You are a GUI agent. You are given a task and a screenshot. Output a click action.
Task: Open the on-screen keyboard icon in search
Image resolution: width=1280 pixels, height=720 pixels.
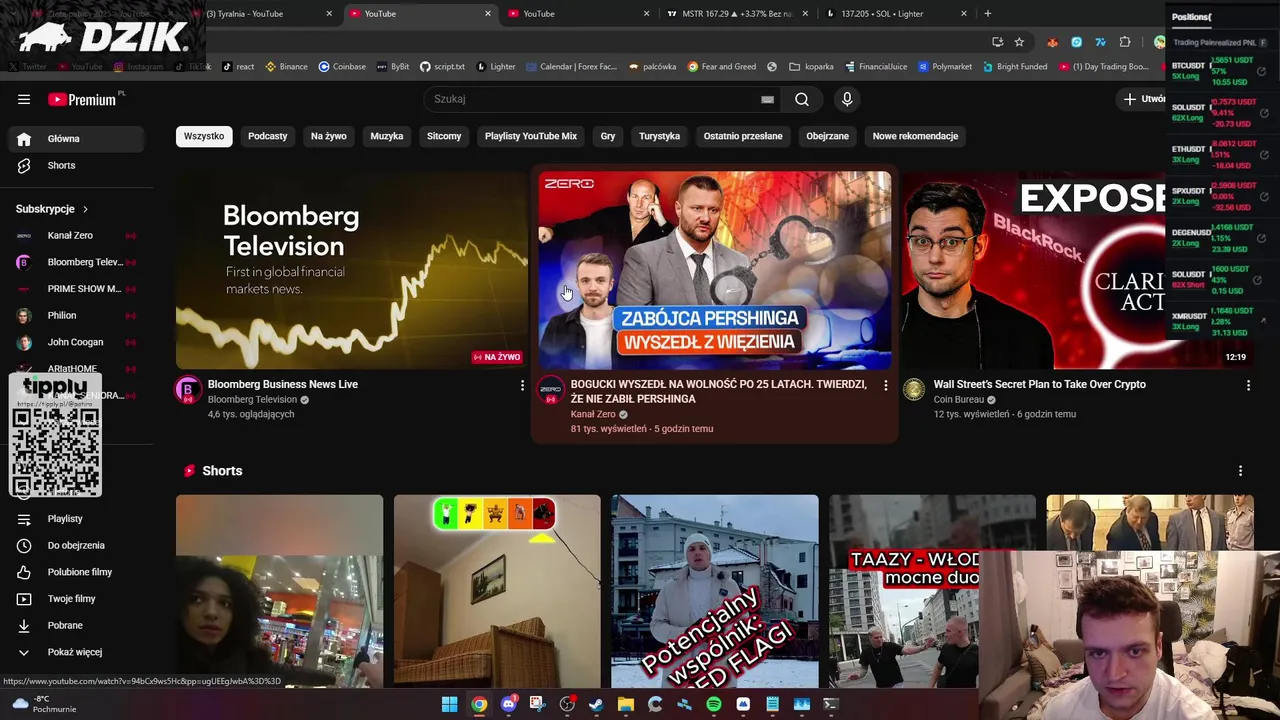[767, 99]
